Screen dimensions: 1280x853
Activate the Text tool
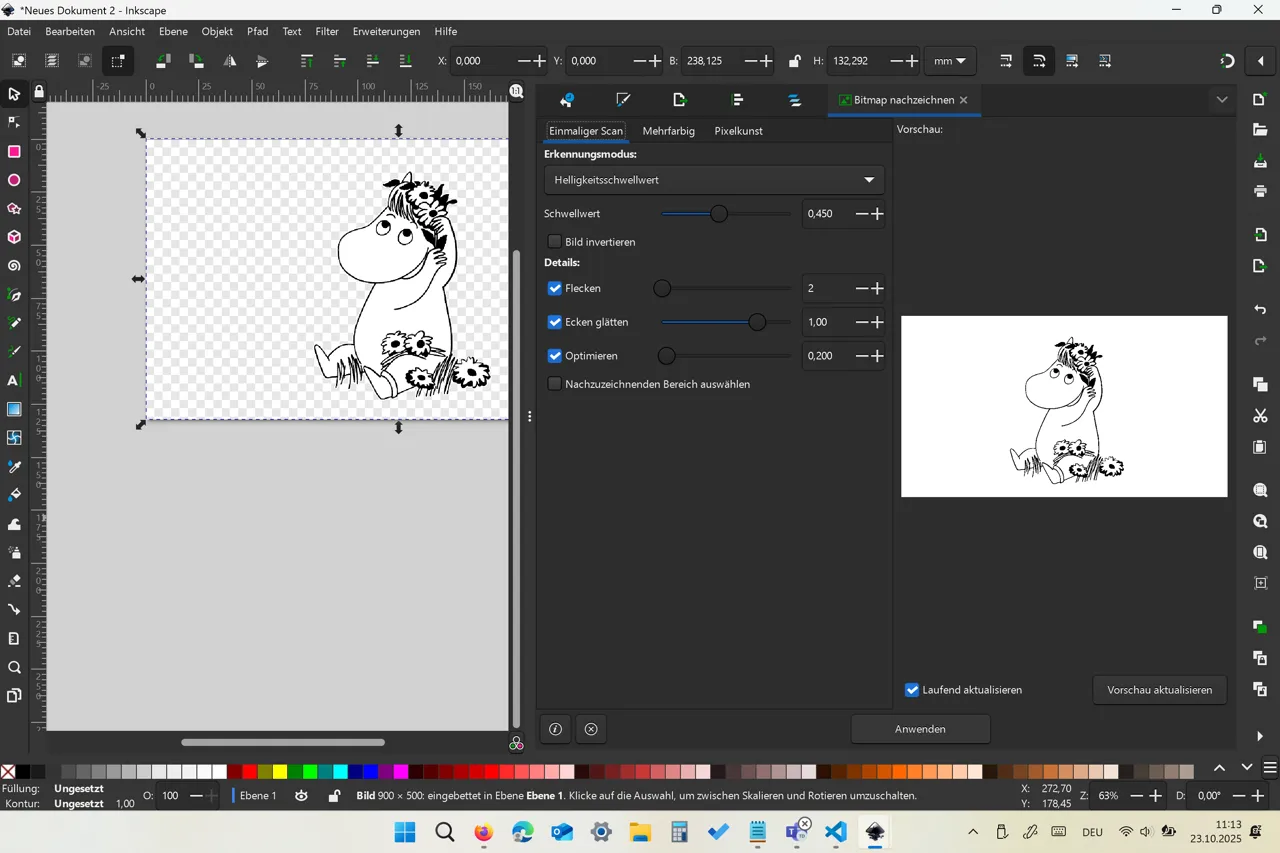14,381
